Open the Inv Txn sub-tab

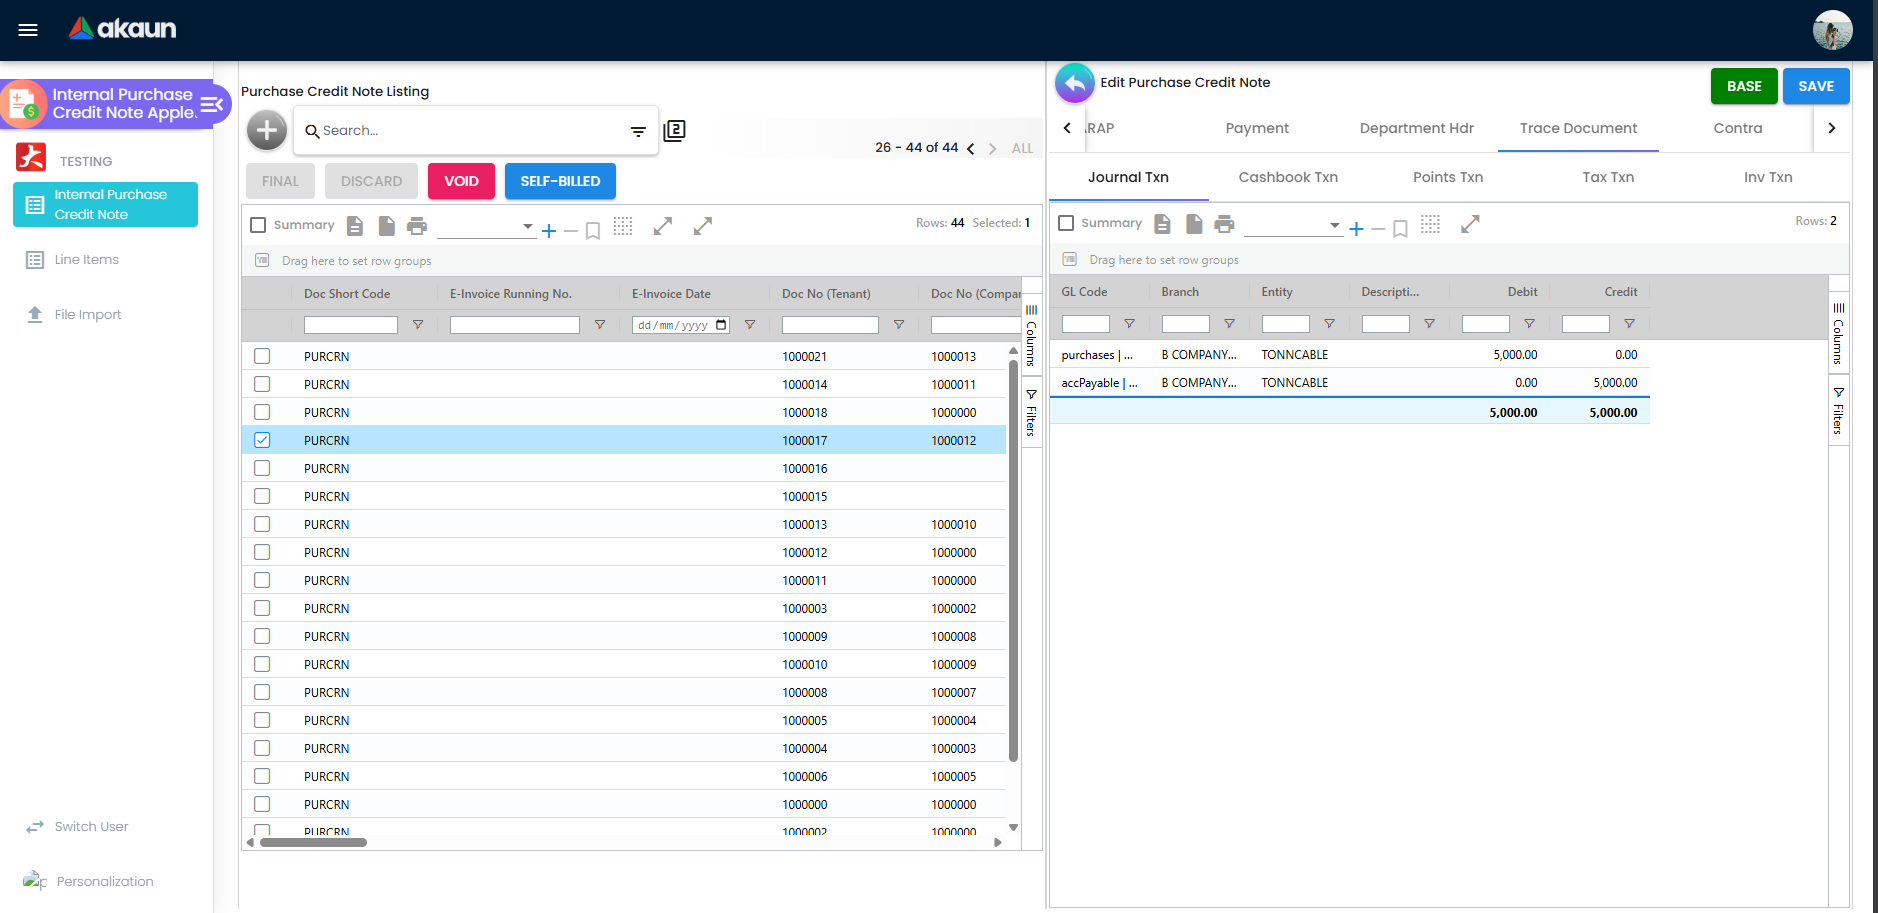(1768, 177)
